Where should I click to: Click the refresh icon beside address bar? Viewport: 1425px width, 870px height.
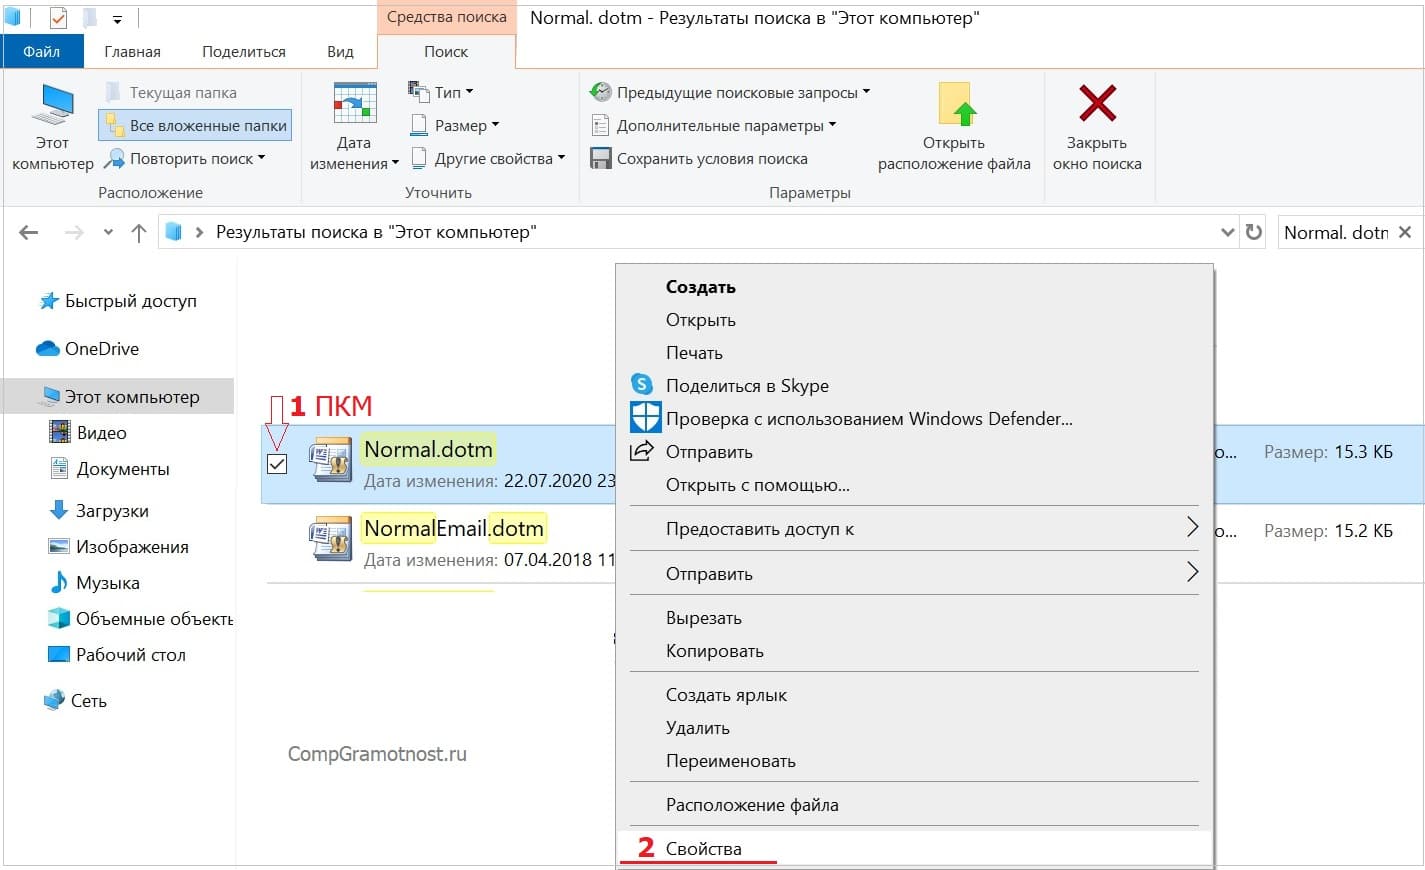click(x=1253, y=232)
